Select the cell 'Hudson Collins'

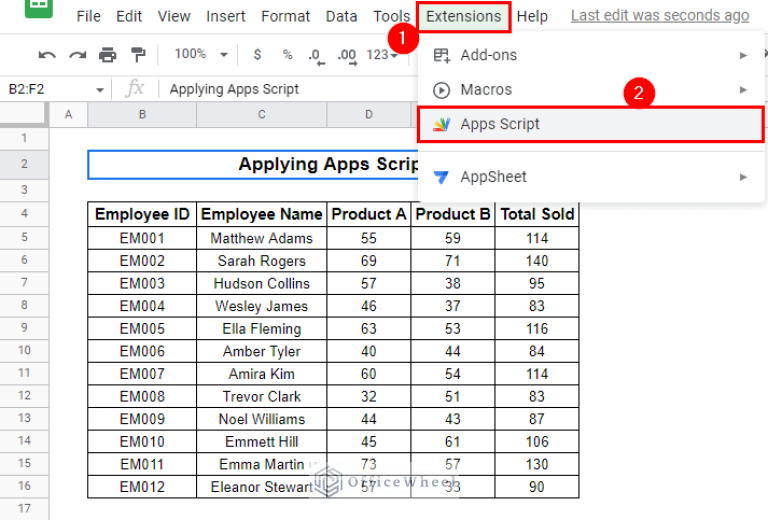pos(262,283)
